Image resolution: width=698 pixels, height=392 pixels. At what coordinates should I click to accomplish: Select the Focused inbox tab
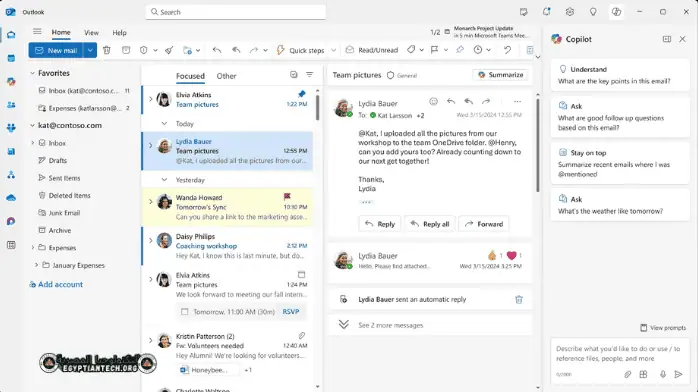(190, 76)
